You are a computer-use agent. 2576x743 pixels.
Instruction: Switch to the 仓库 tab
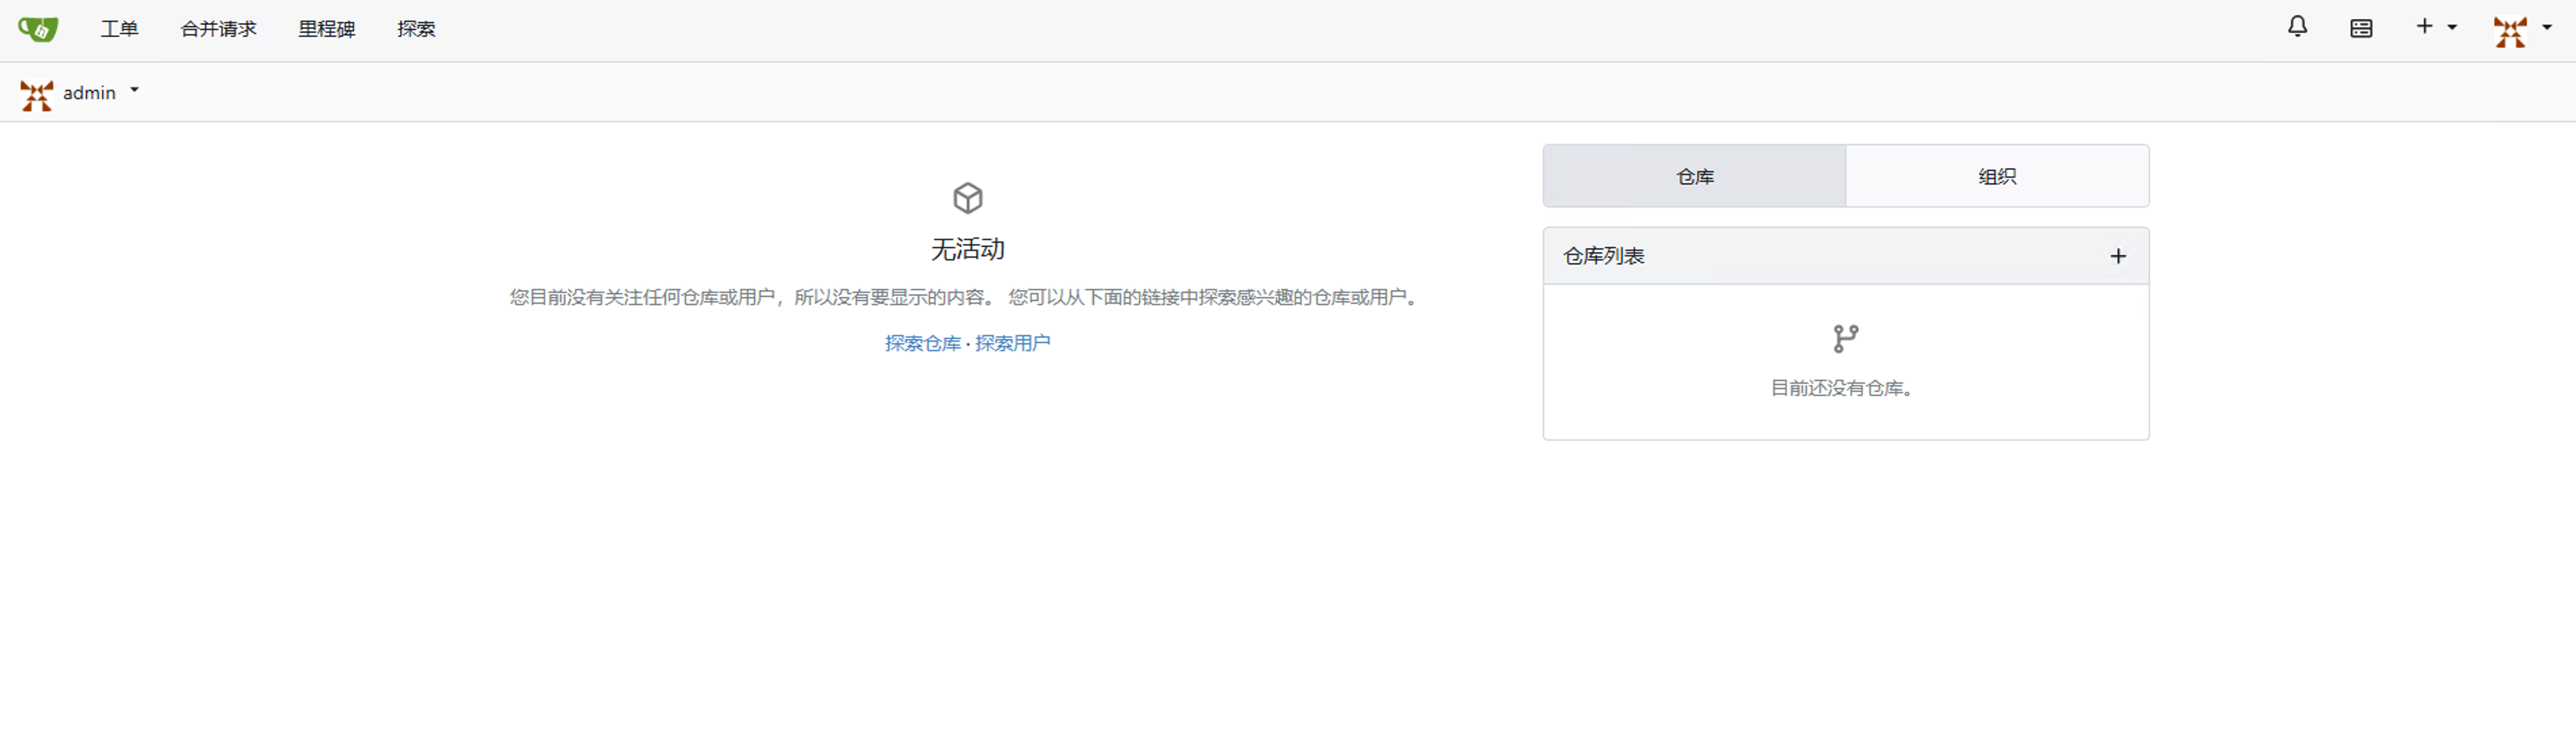coord(1694,177)
